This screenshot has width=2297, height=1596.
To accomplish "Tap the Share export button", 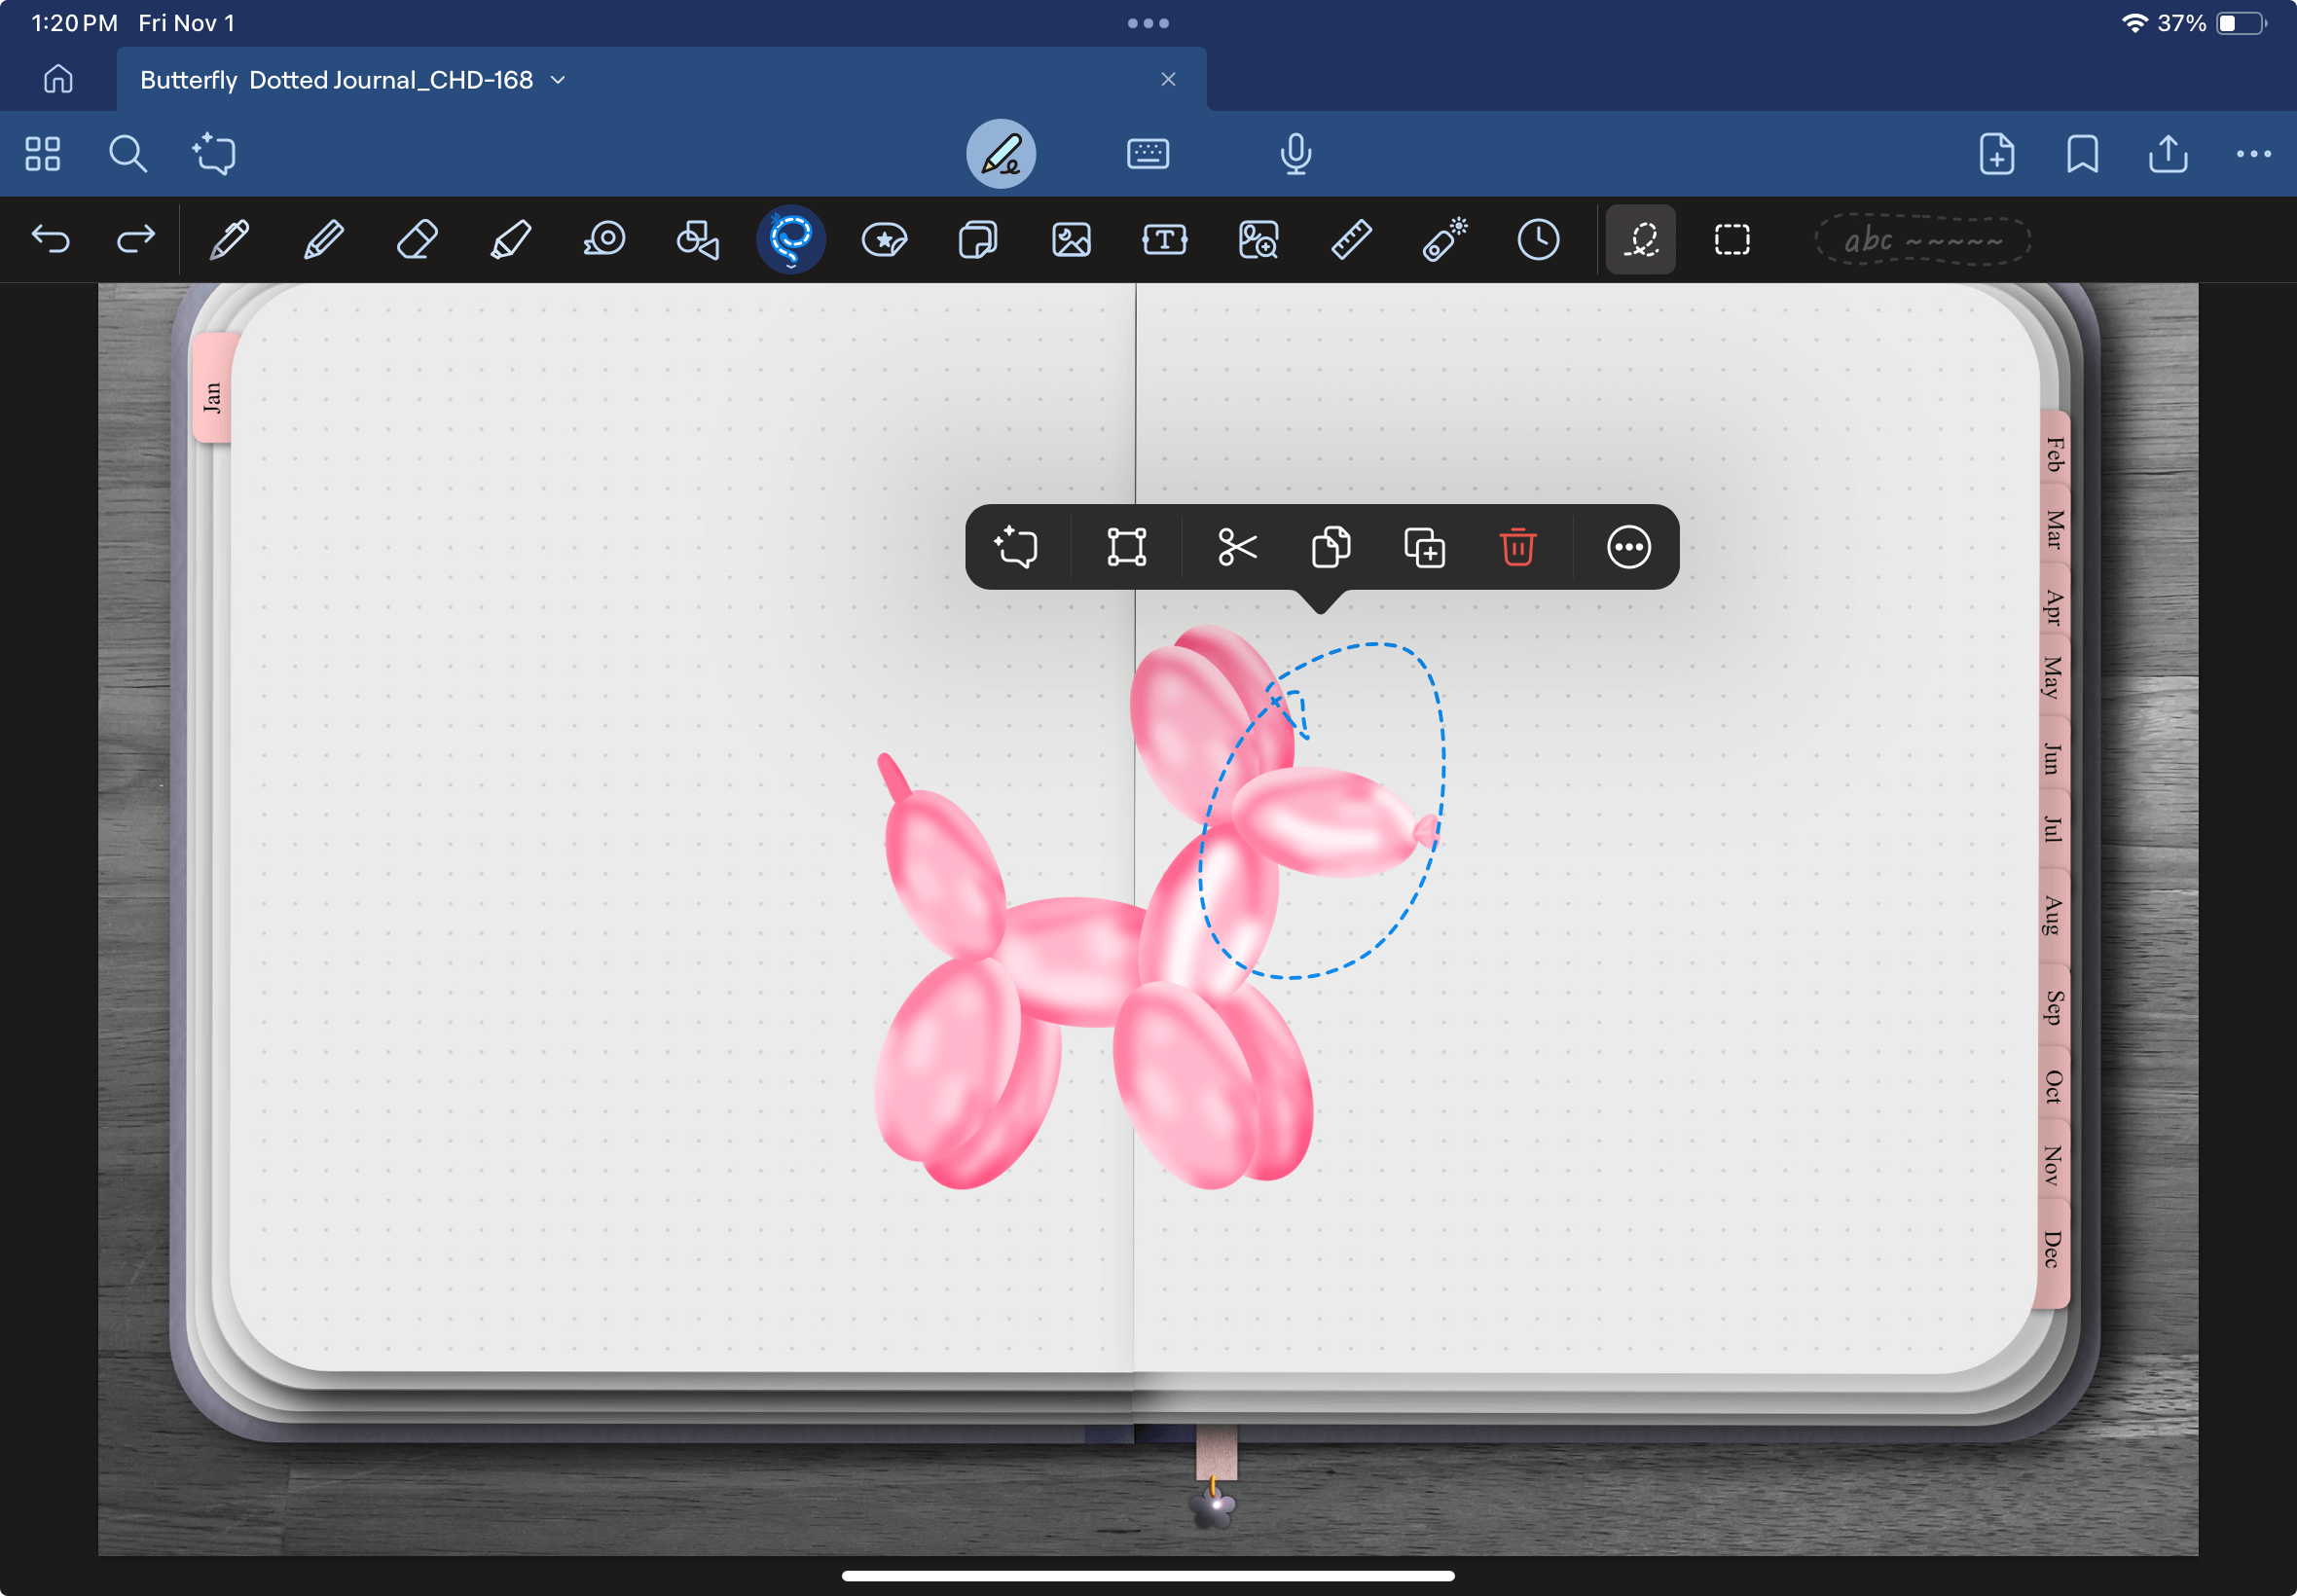I will pyautogui.click(x=2167, y=154).
